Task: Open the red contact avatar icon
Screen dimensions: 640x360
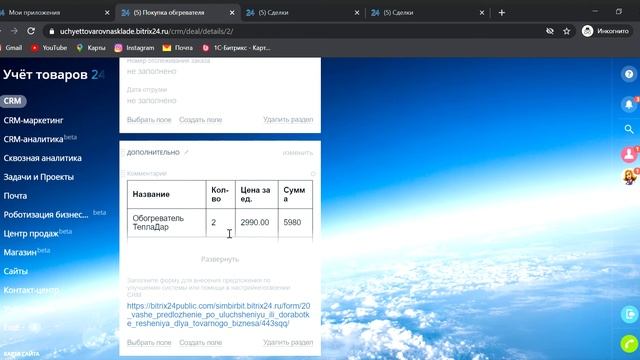Action: (x=629, y=154)
